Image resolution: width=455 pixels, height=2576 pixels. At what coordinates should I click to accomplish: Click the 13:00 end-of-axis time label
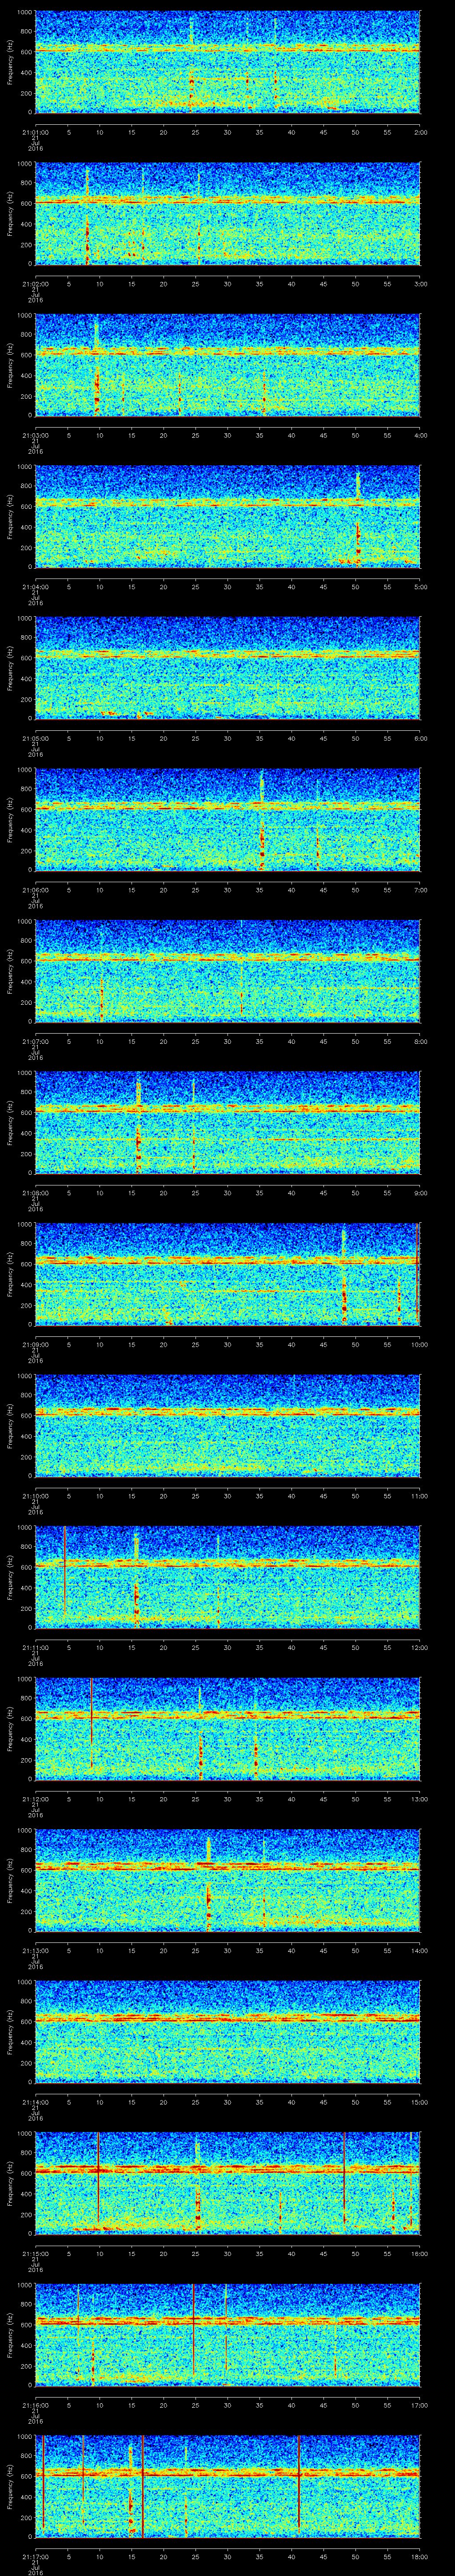click(419, 1798)
